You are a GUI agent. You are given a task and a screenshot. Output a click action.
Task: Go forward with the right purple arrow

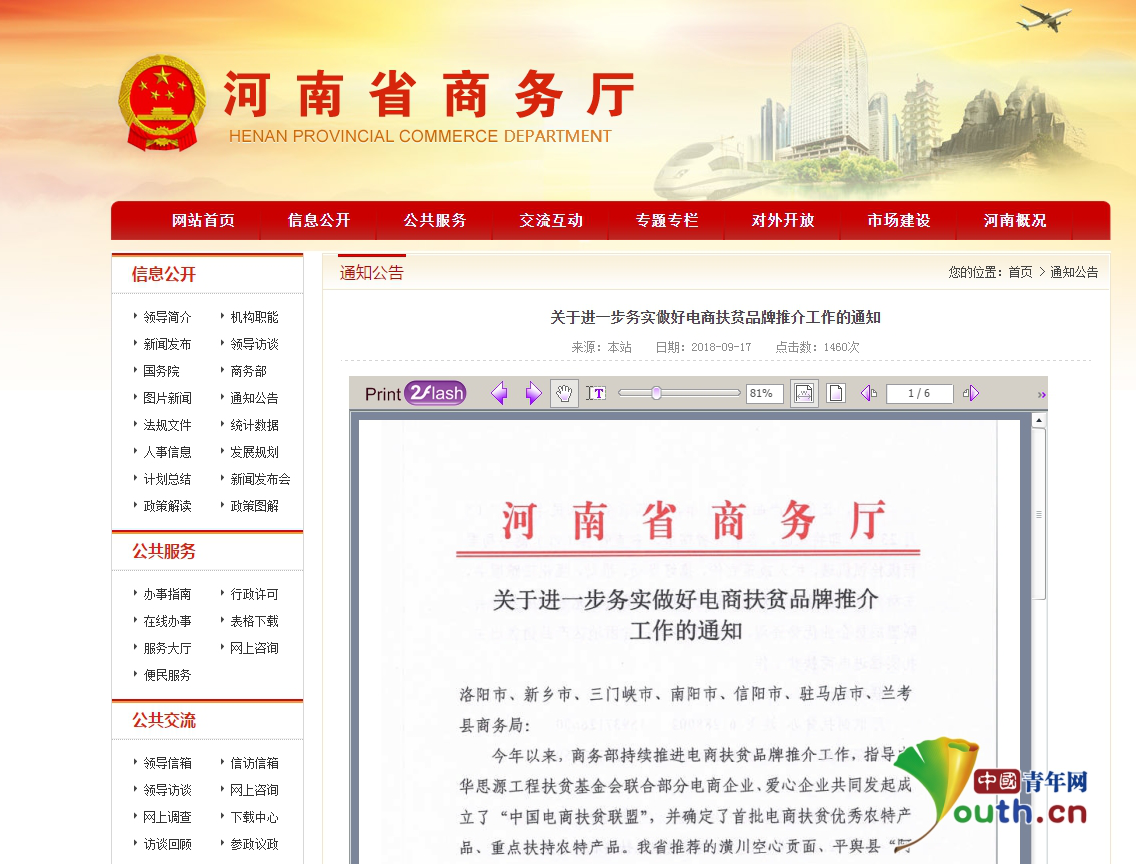pyautogui.click(x=533, y=393)
